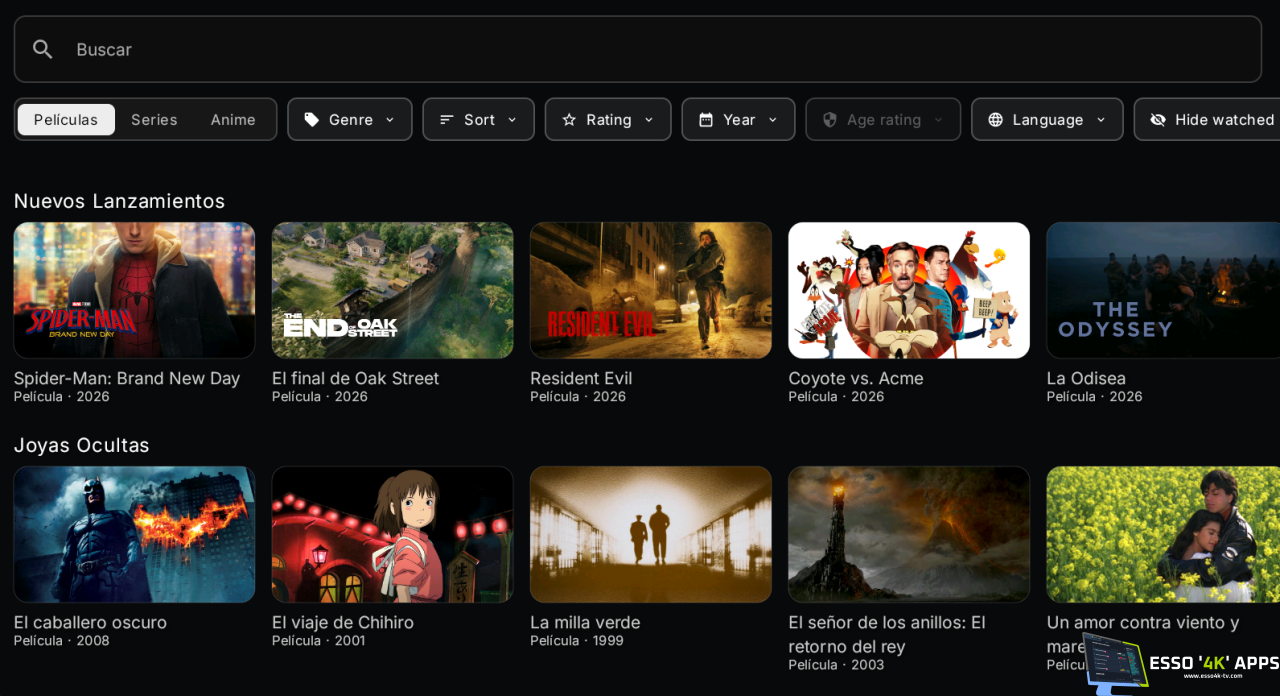The width and height of the screenshot is (1280, 696).
Task: Switch to the Anime tab
Action: 233,120
